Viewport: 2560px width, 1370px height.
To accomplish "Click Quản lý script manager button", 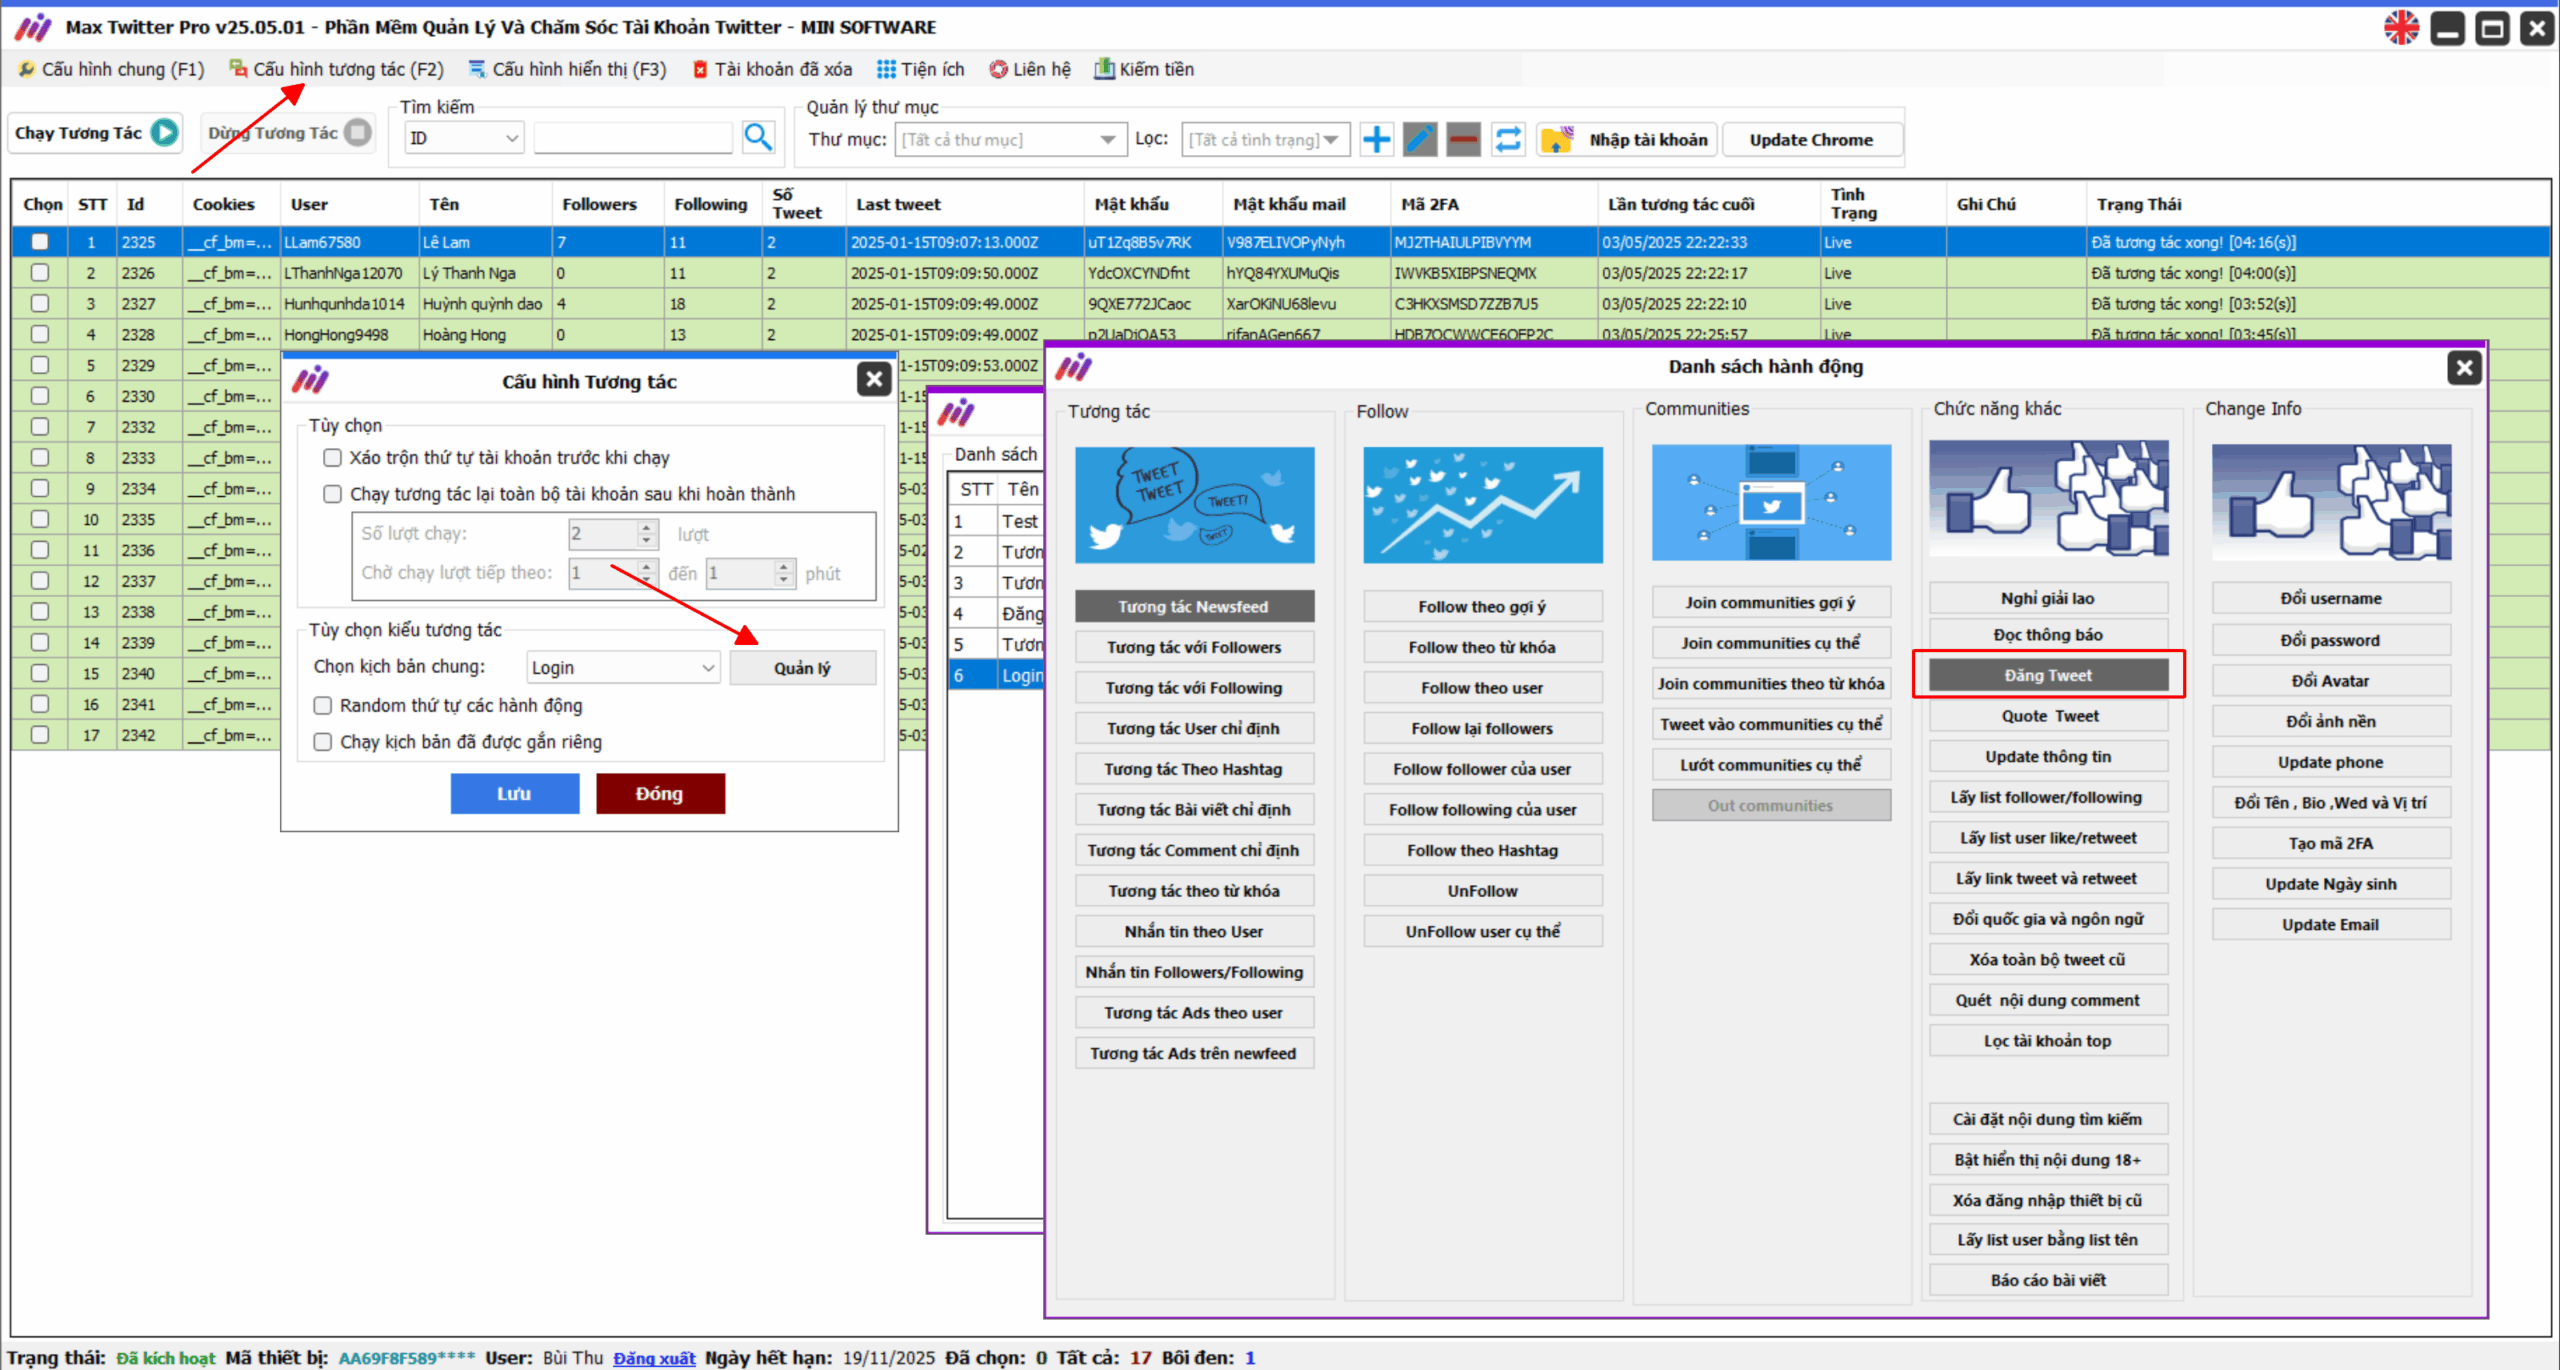I will [x=802, y=668].
